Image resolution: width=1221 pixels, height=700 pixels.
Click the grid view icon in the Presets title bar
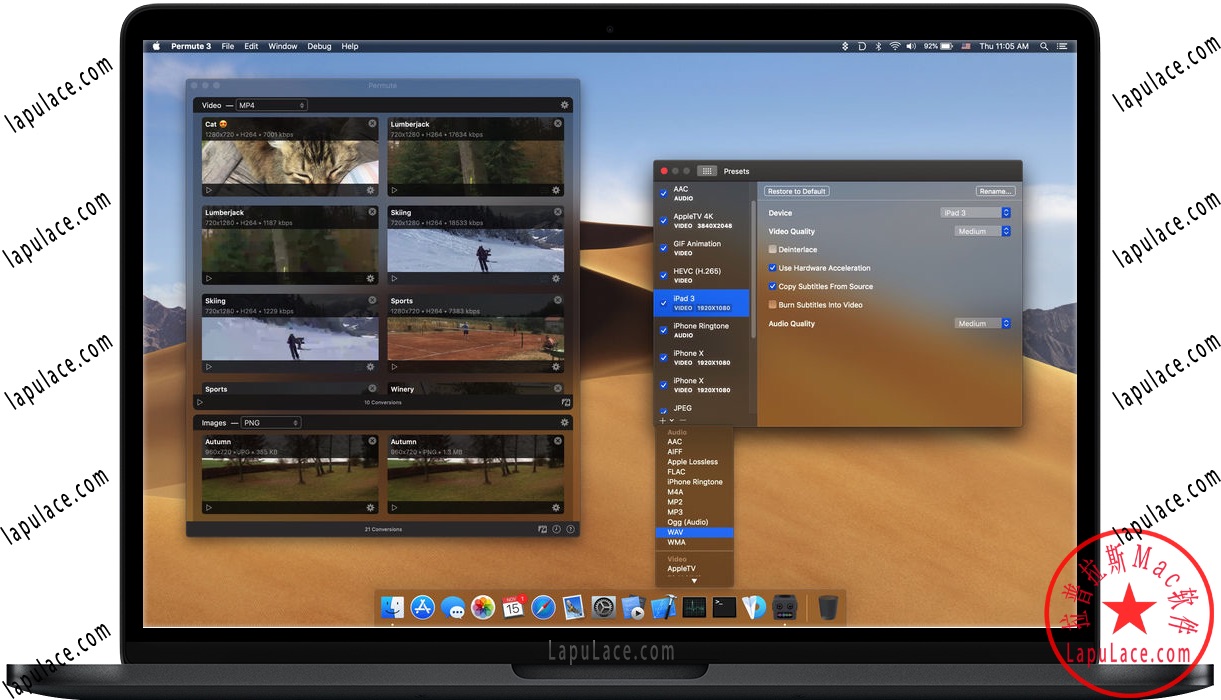coord(706,171)
